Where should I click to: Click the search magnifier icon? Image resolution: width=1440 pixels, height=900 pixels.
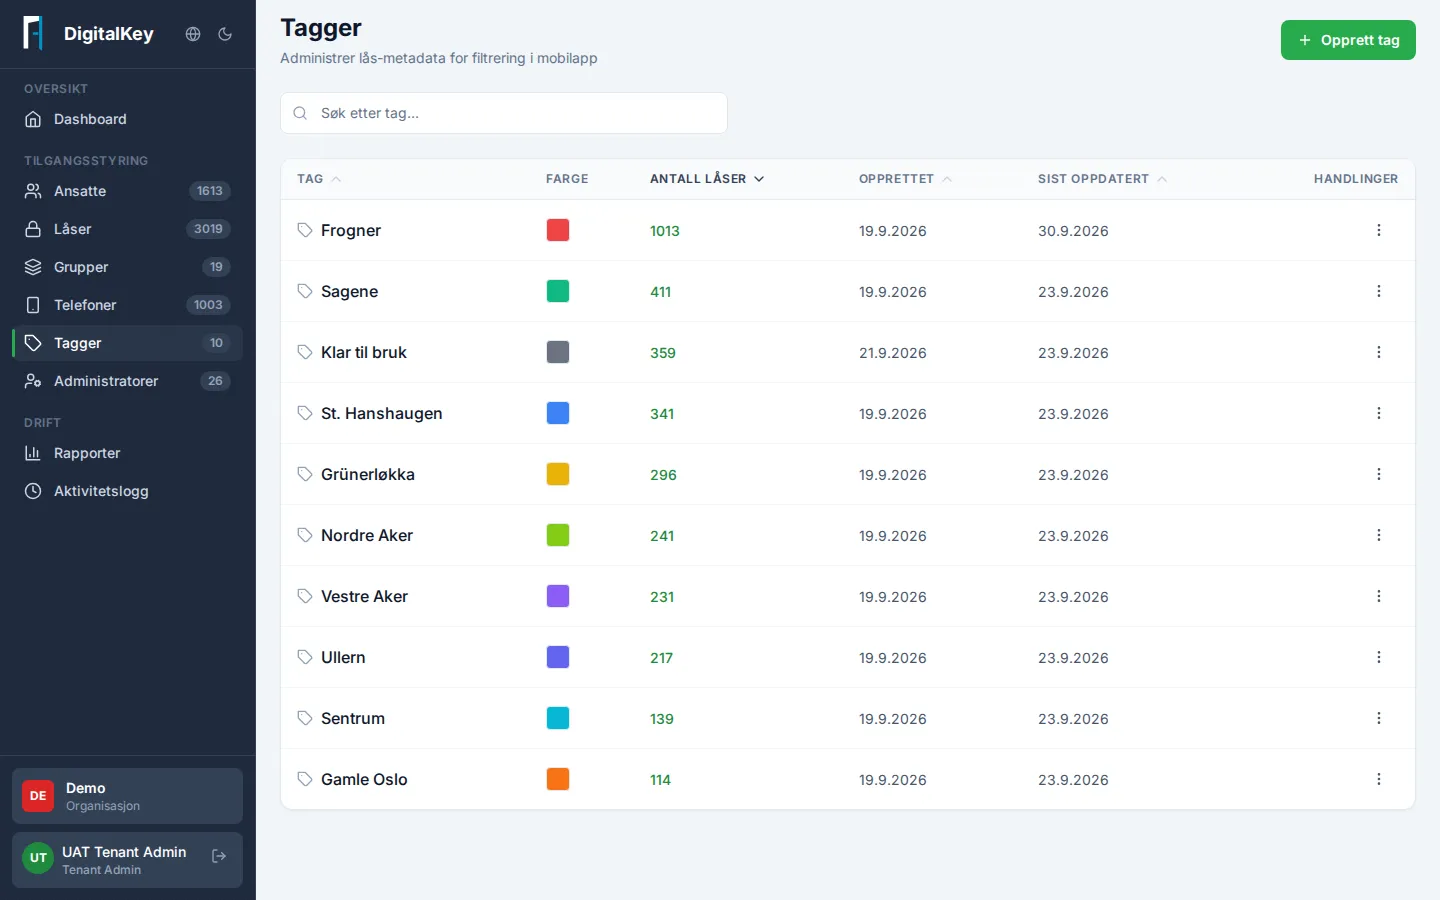[300, 113]
